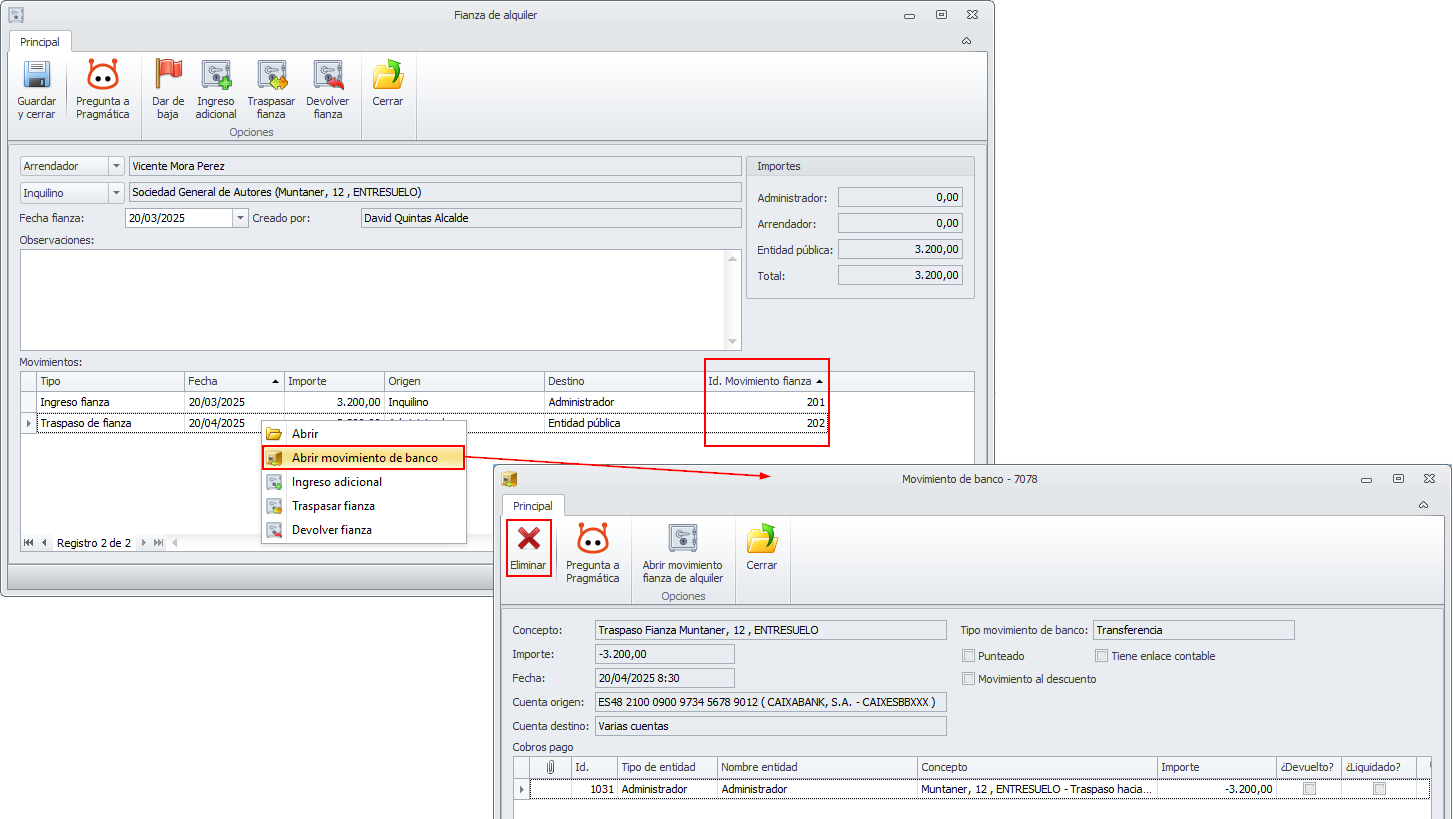The image size is (1453, 819).
Task: Choose Ingreso adicional from the context menu
Action: (x=364, y=482)
